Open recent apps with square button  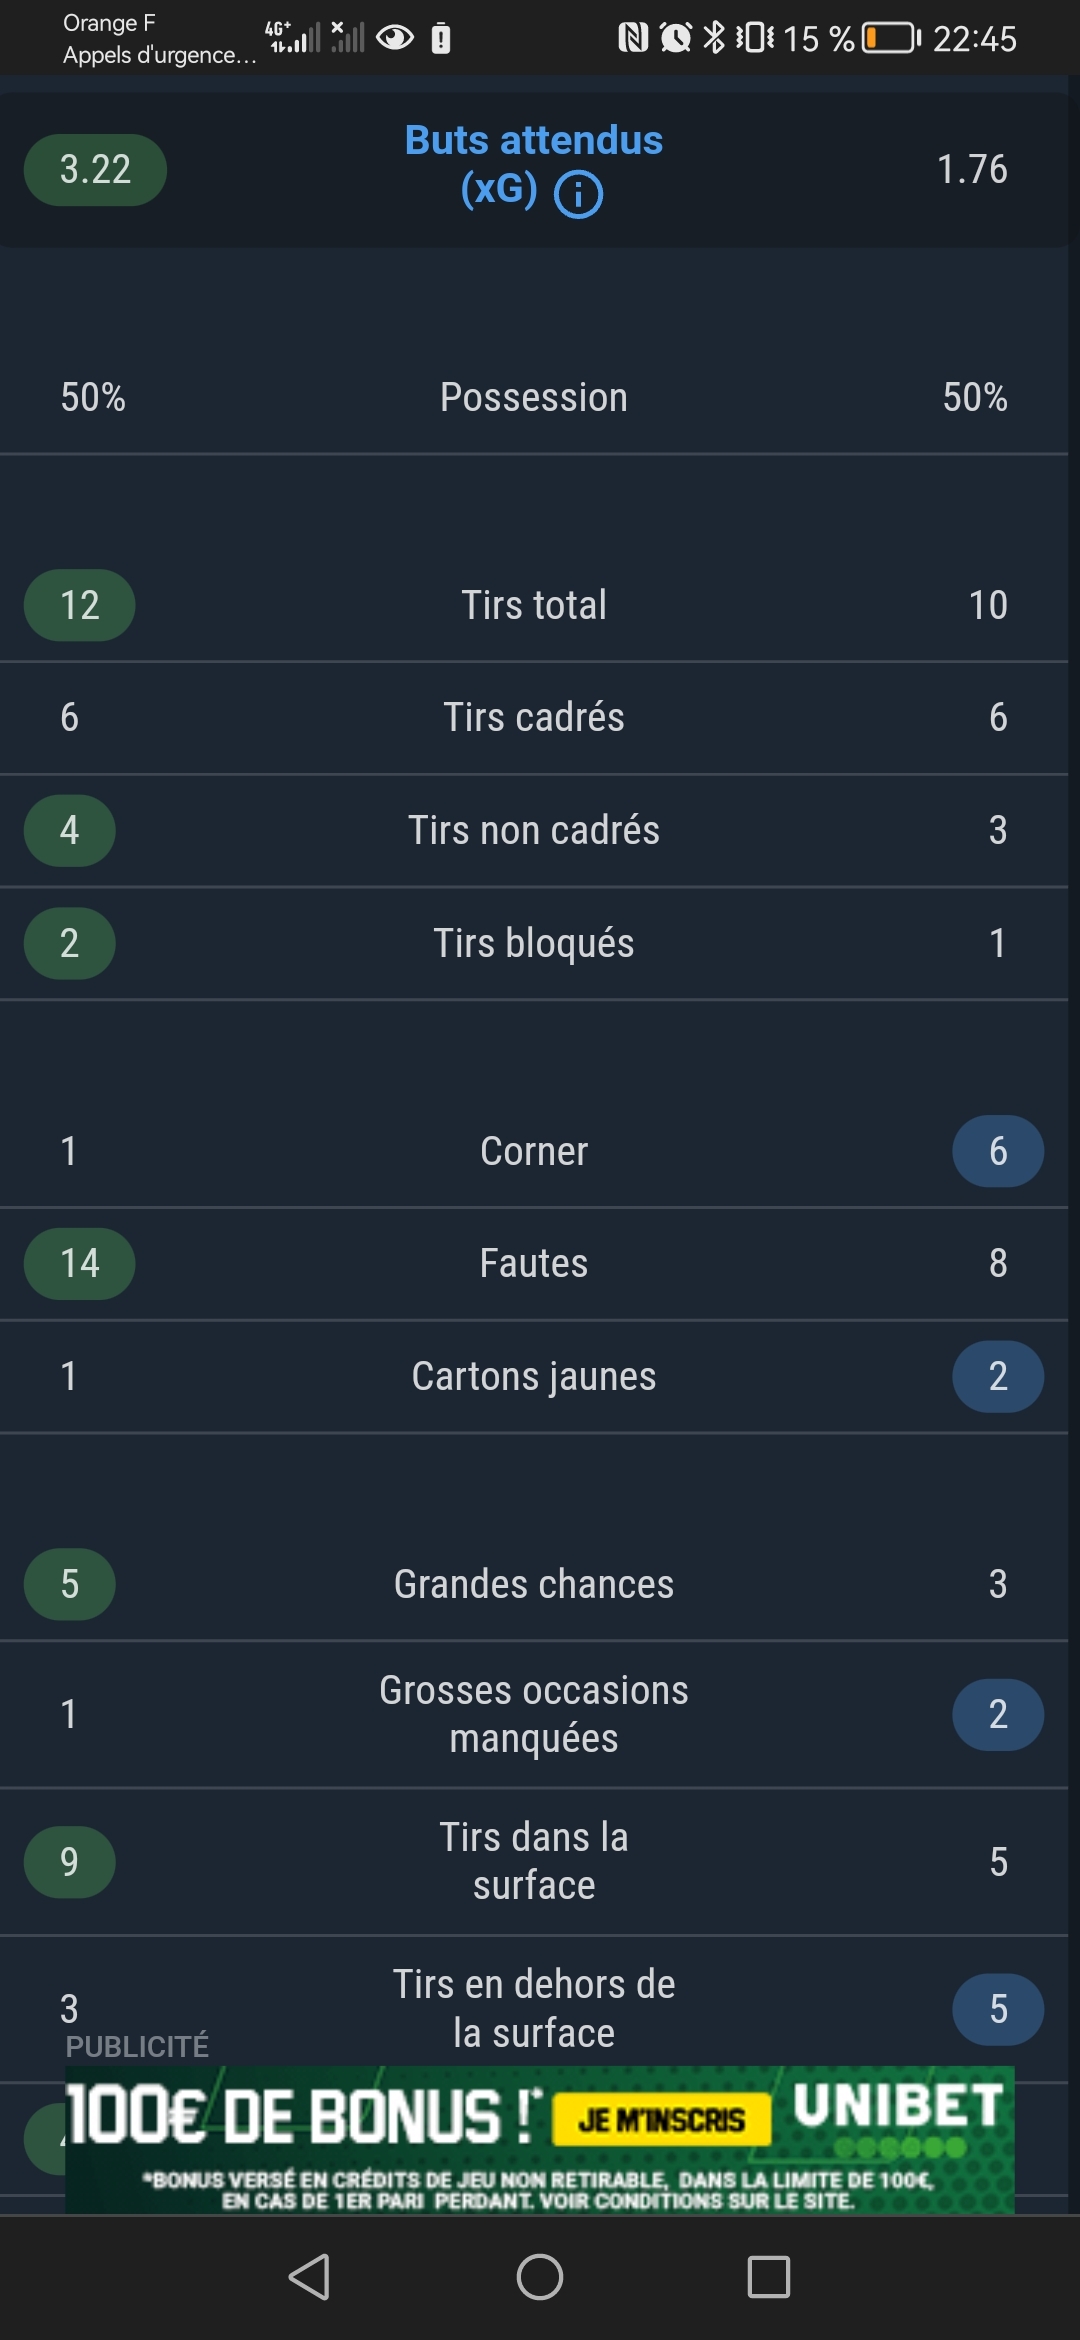pos(769,2277)
